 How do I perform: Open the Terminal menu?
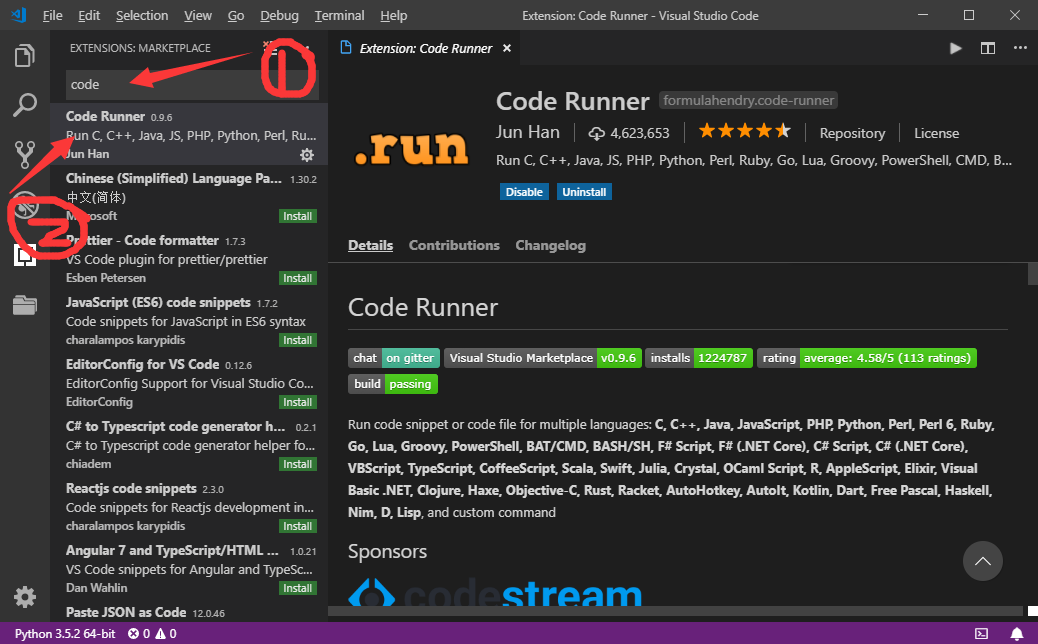(339, 16)
